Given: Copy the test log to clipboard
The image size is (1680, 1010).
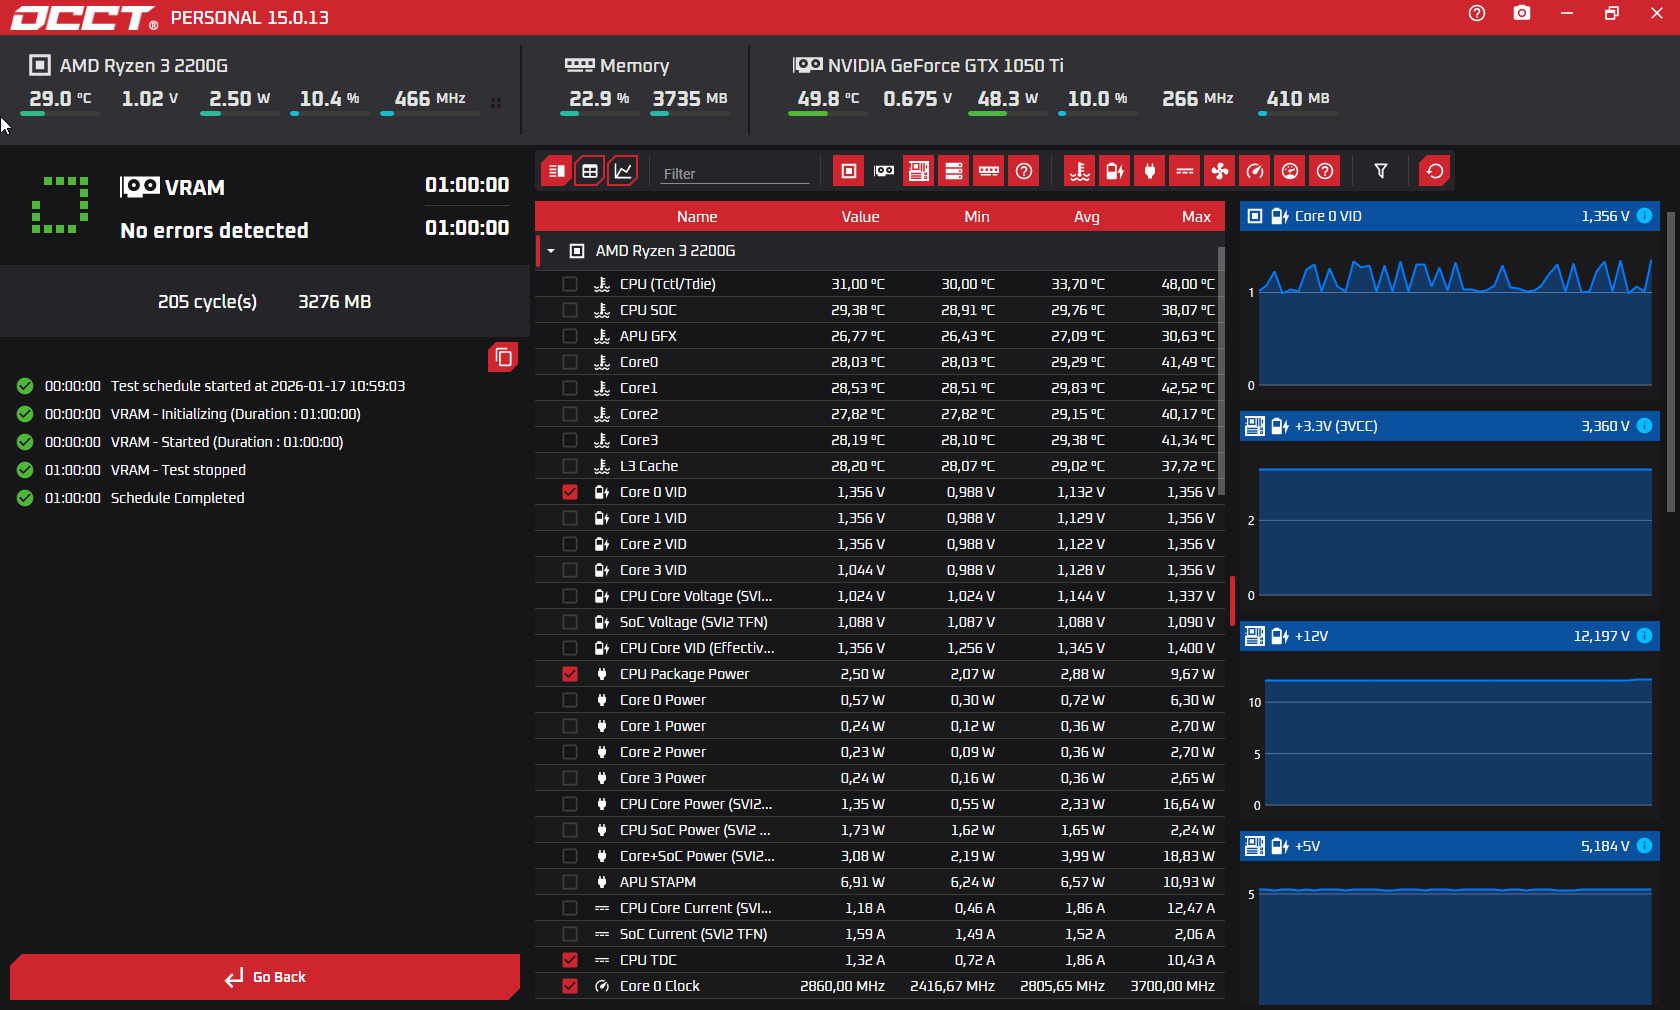Looking at the screenshot, I should (503, 357).
